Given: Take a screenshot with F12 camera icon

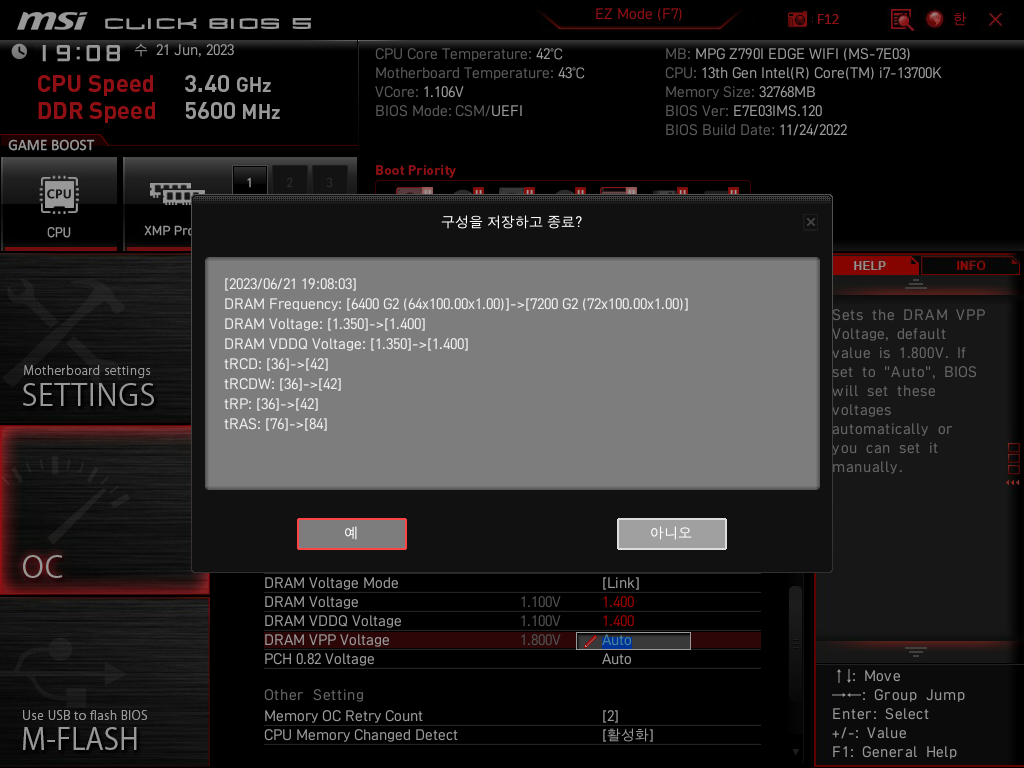Looking at the screenshot, I should pos(797,19).
